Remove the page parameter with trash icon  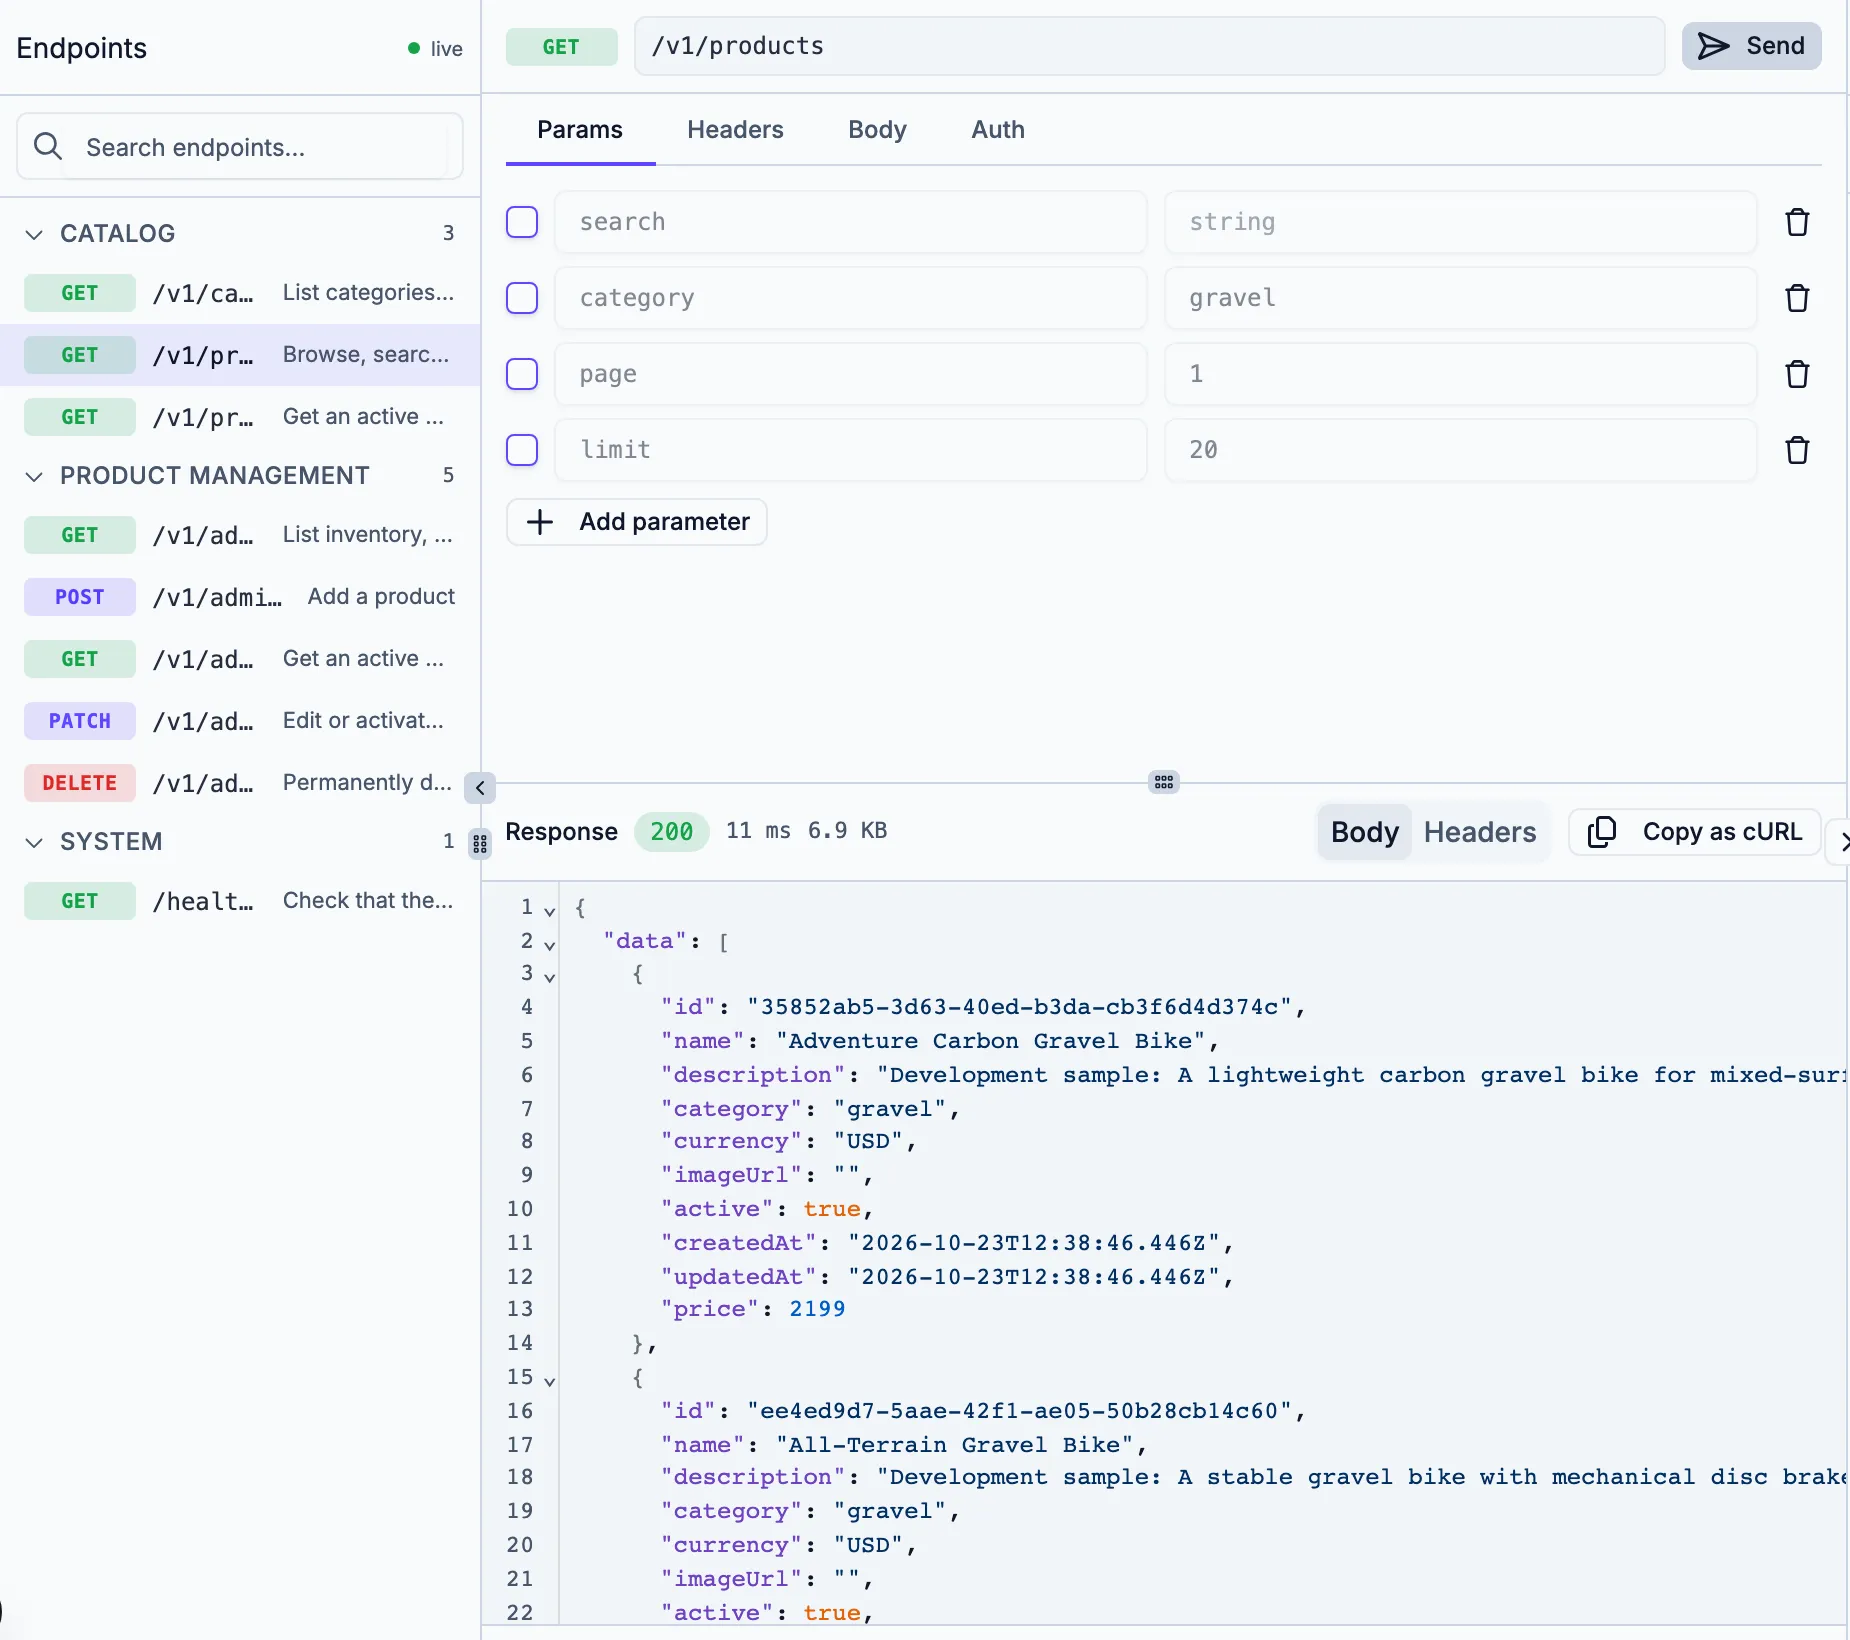pyautogui.click(x=1797, y=374)
